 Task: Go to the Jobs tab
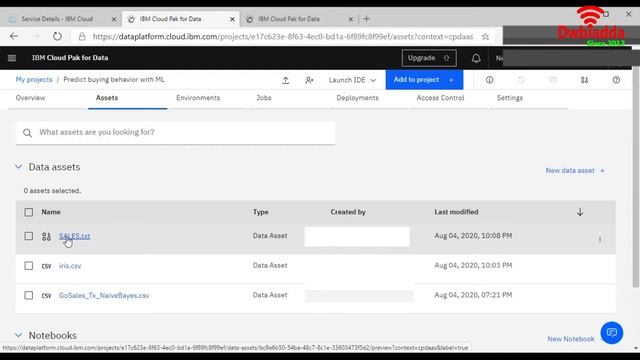pos(264,98)
